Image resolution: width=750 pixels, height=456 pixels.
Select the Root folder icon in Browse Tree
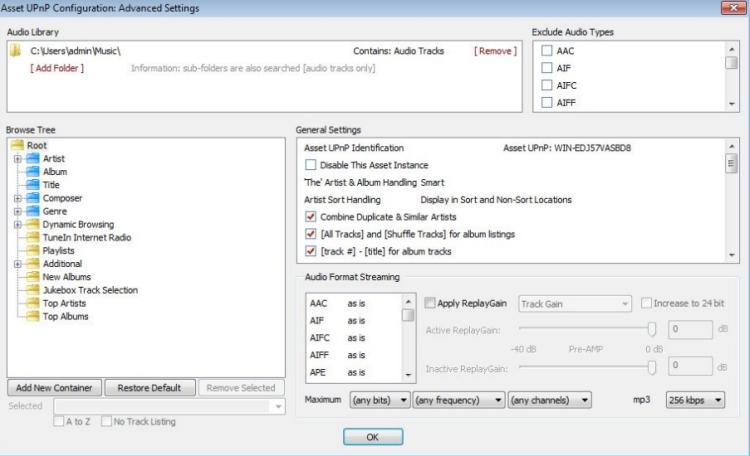[17, 145]
